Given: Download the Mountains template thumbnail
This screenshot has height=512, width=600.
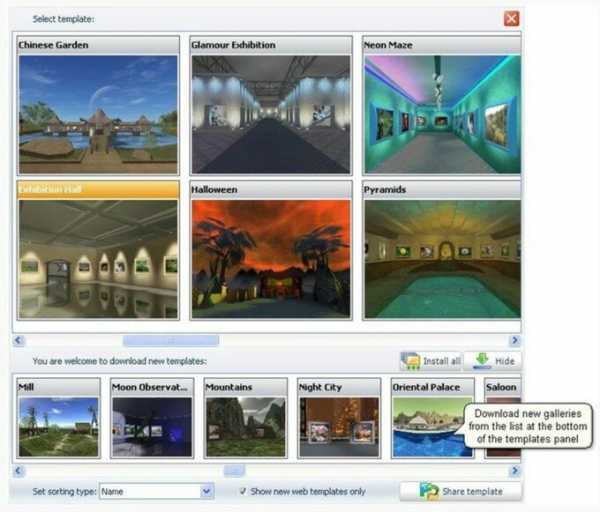Looking at the screenshot, I should (246, 427).
